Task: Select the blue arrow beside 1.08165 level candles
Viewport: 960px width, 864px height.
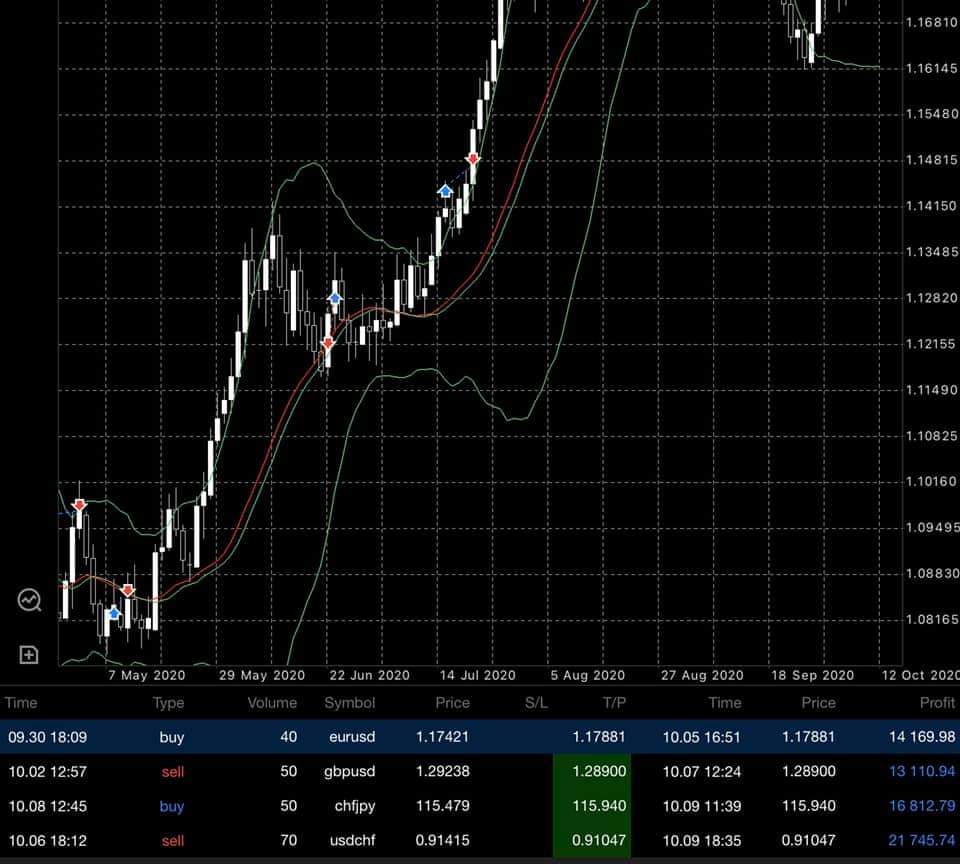Action: click(x=114, y=613)
